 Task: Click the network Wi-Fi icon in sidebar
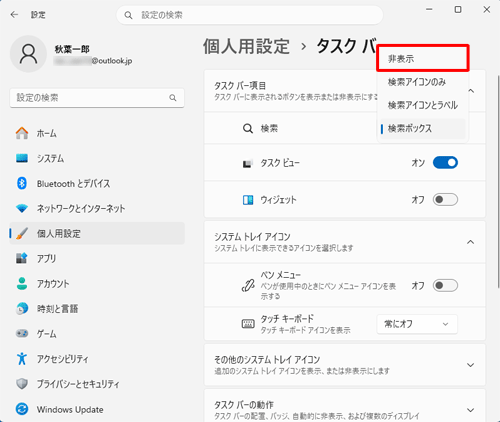click(22, 209)
